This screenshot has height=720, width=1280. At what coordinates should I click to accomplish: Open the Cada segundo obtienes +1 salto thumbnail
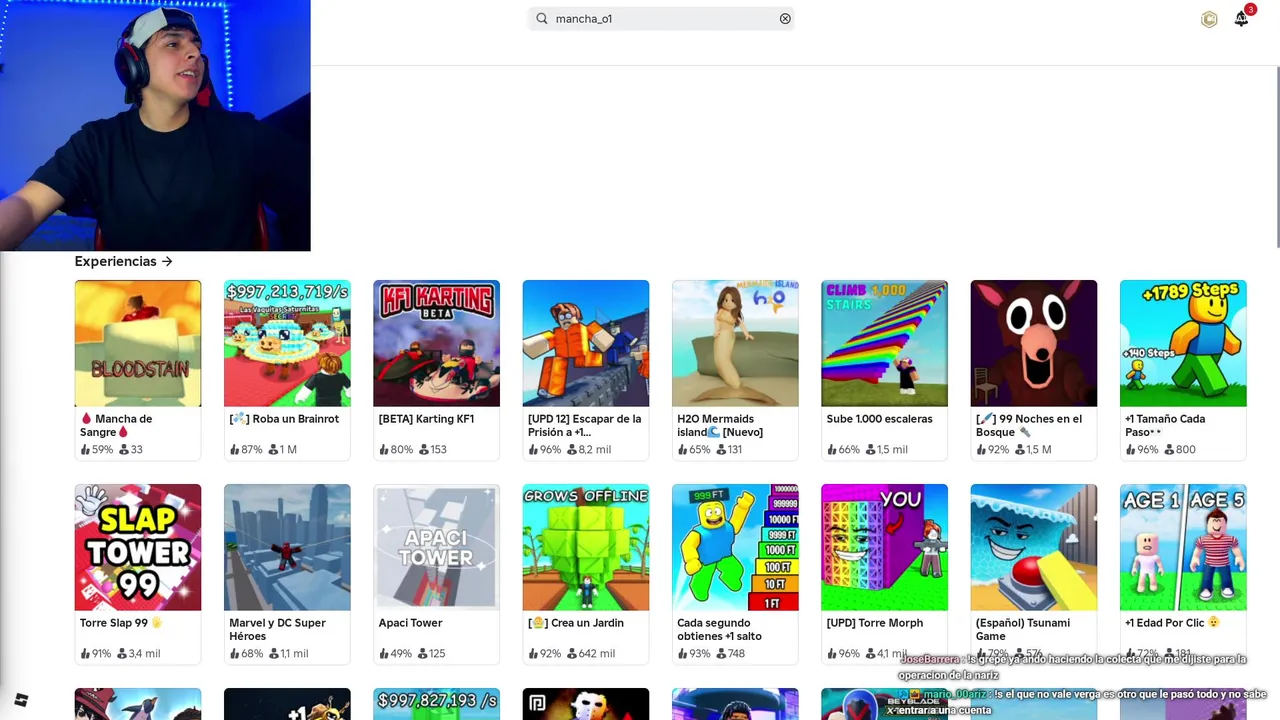735,547
